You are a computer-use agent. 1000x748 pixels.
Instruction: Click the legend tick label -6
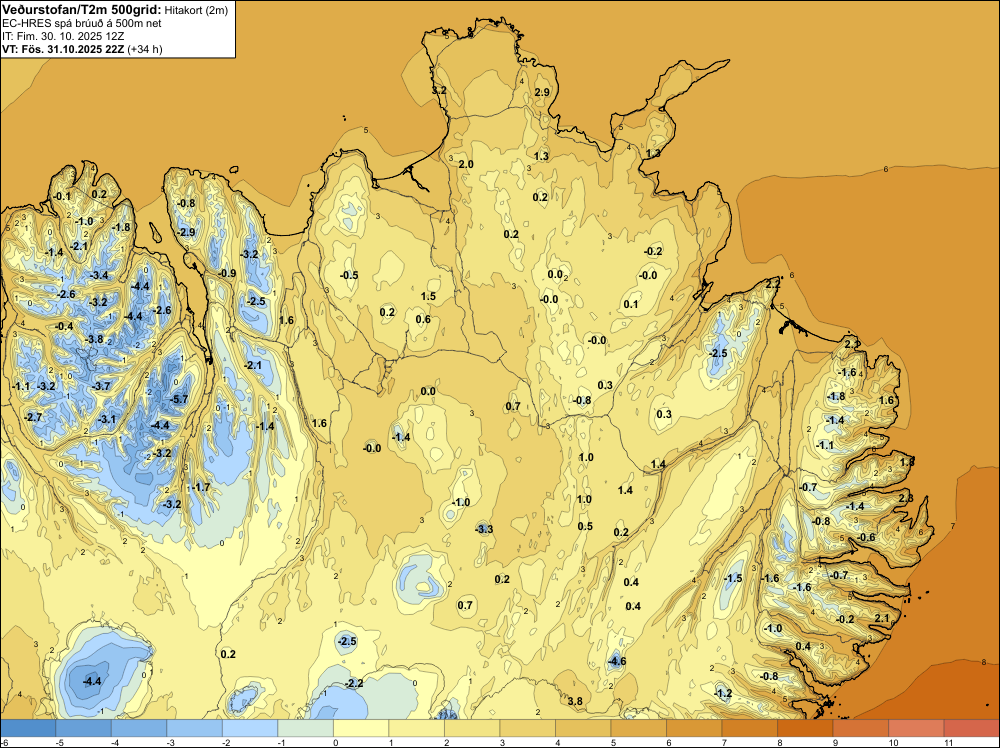(x=4, y=742)
